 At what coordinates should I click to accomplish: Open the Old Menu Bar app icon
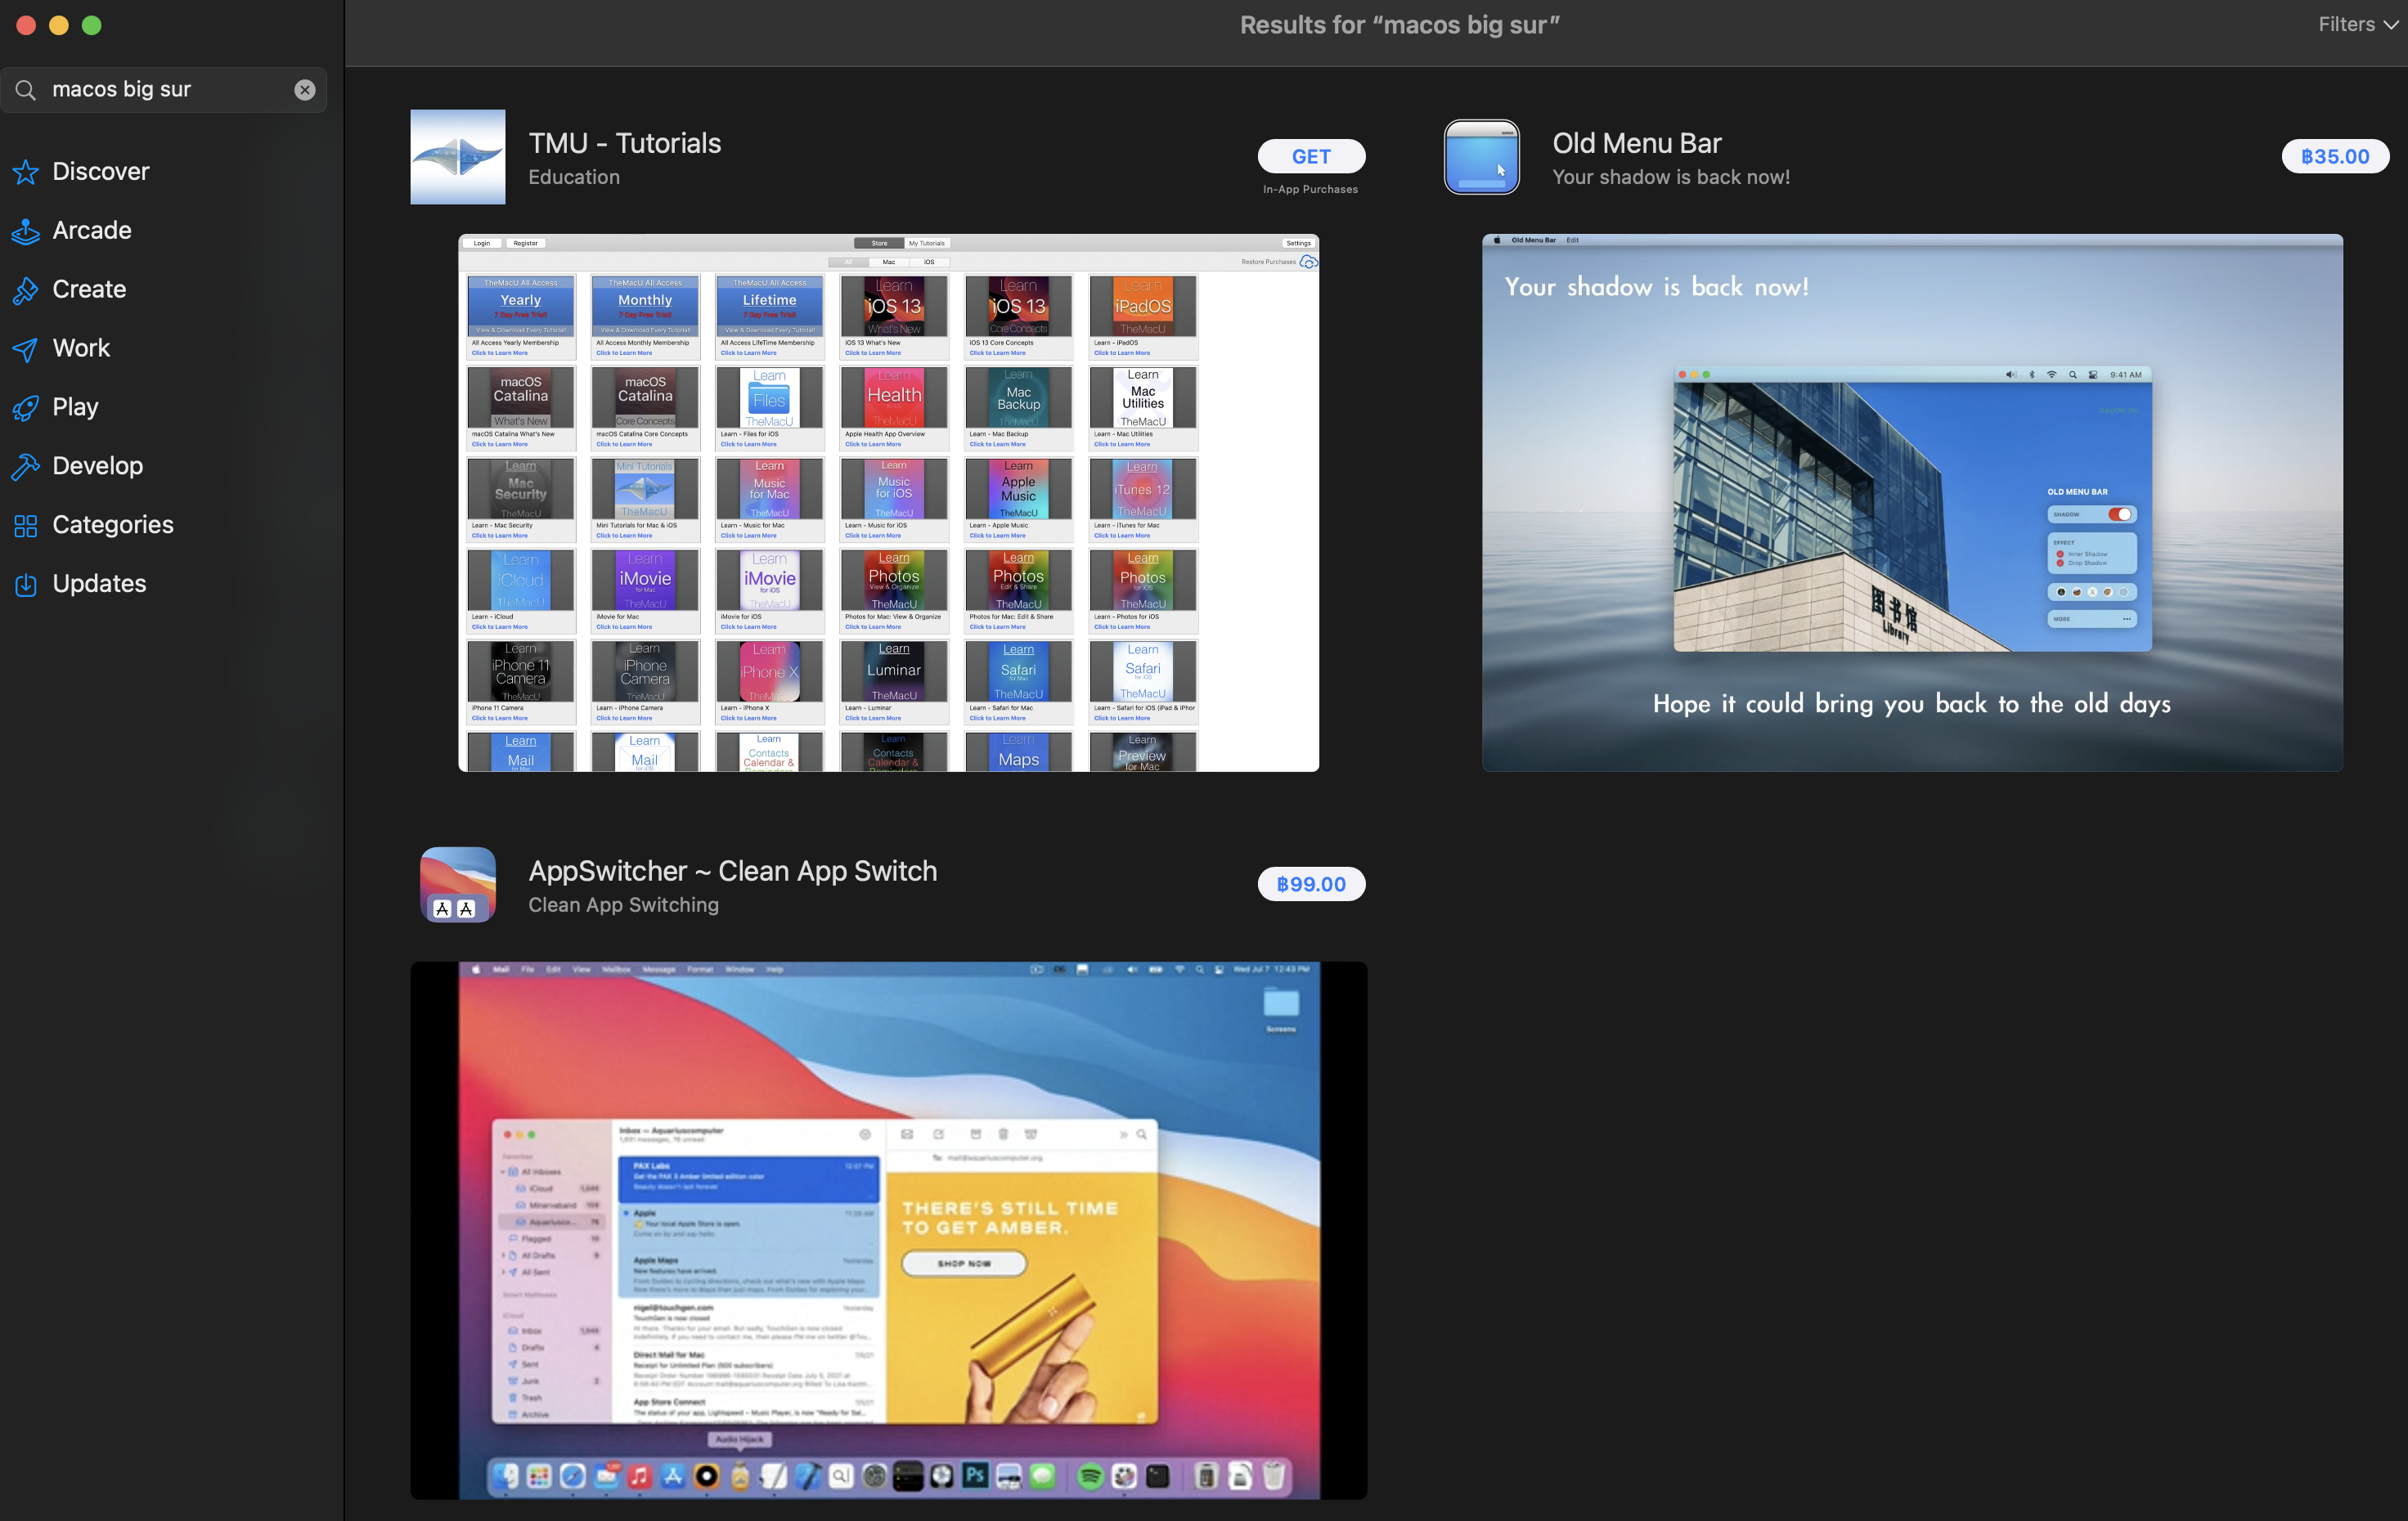point(1481,157)
